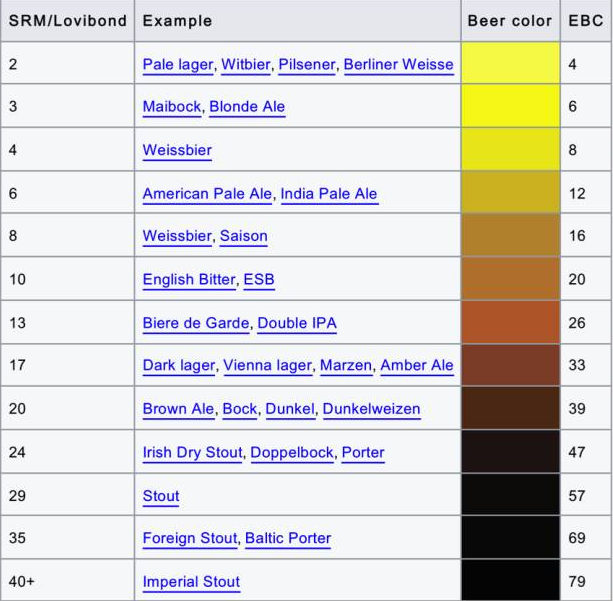
Task: Select the SRM value 40+
Action: click(x=22, y=582)
